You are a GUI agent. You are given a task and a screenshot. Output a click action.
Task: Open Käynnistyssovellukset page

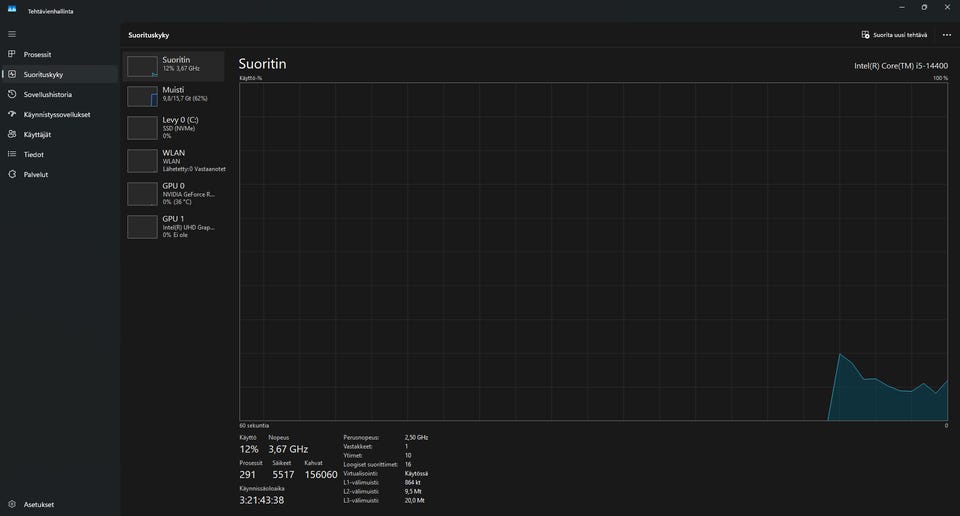point(59,114)
